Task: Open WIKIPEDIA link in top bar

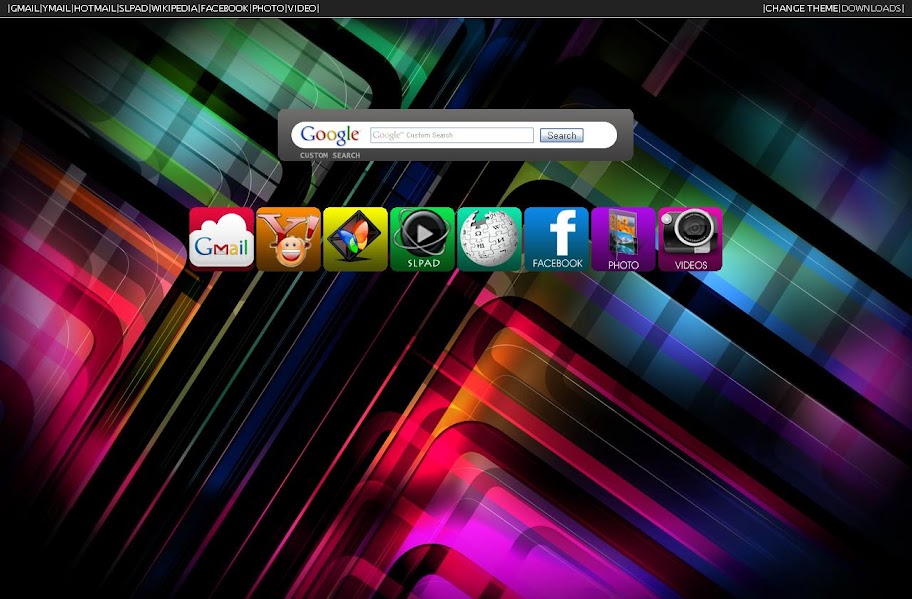Action: tap(174, 8)
